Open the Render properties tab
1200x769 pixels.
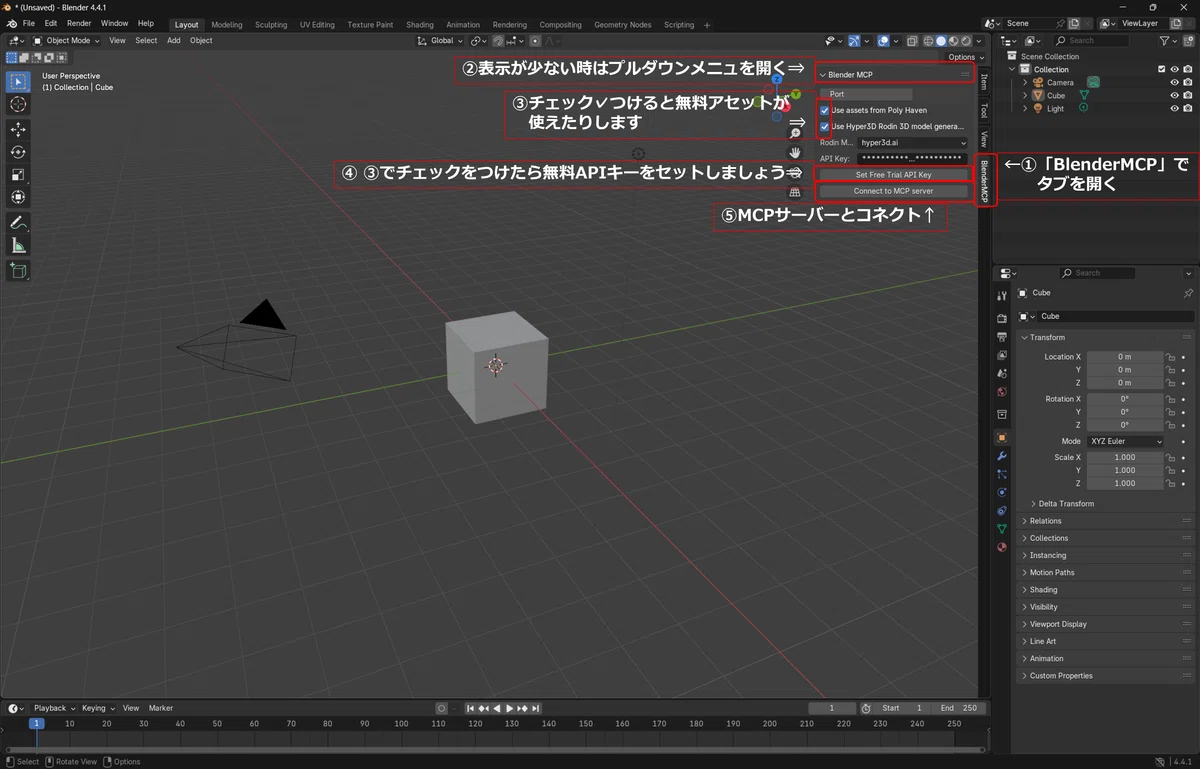1002,318
